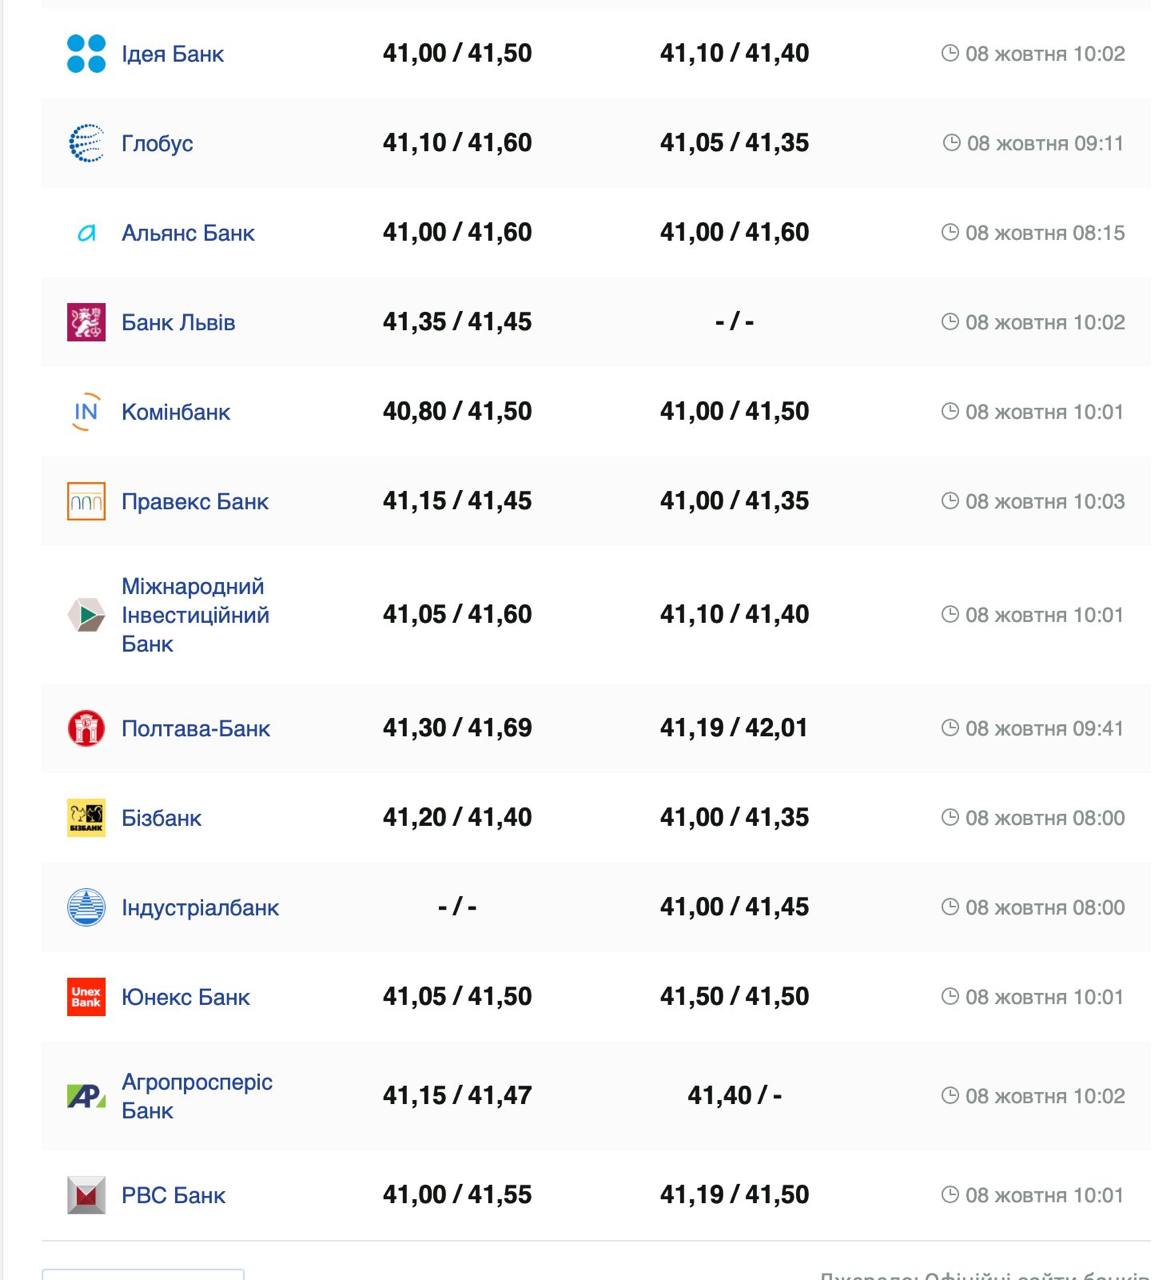The height and width of the screenshot is (1280, 1155).
Task: Open the Полтава-Банк link
Action: (195, 728)
